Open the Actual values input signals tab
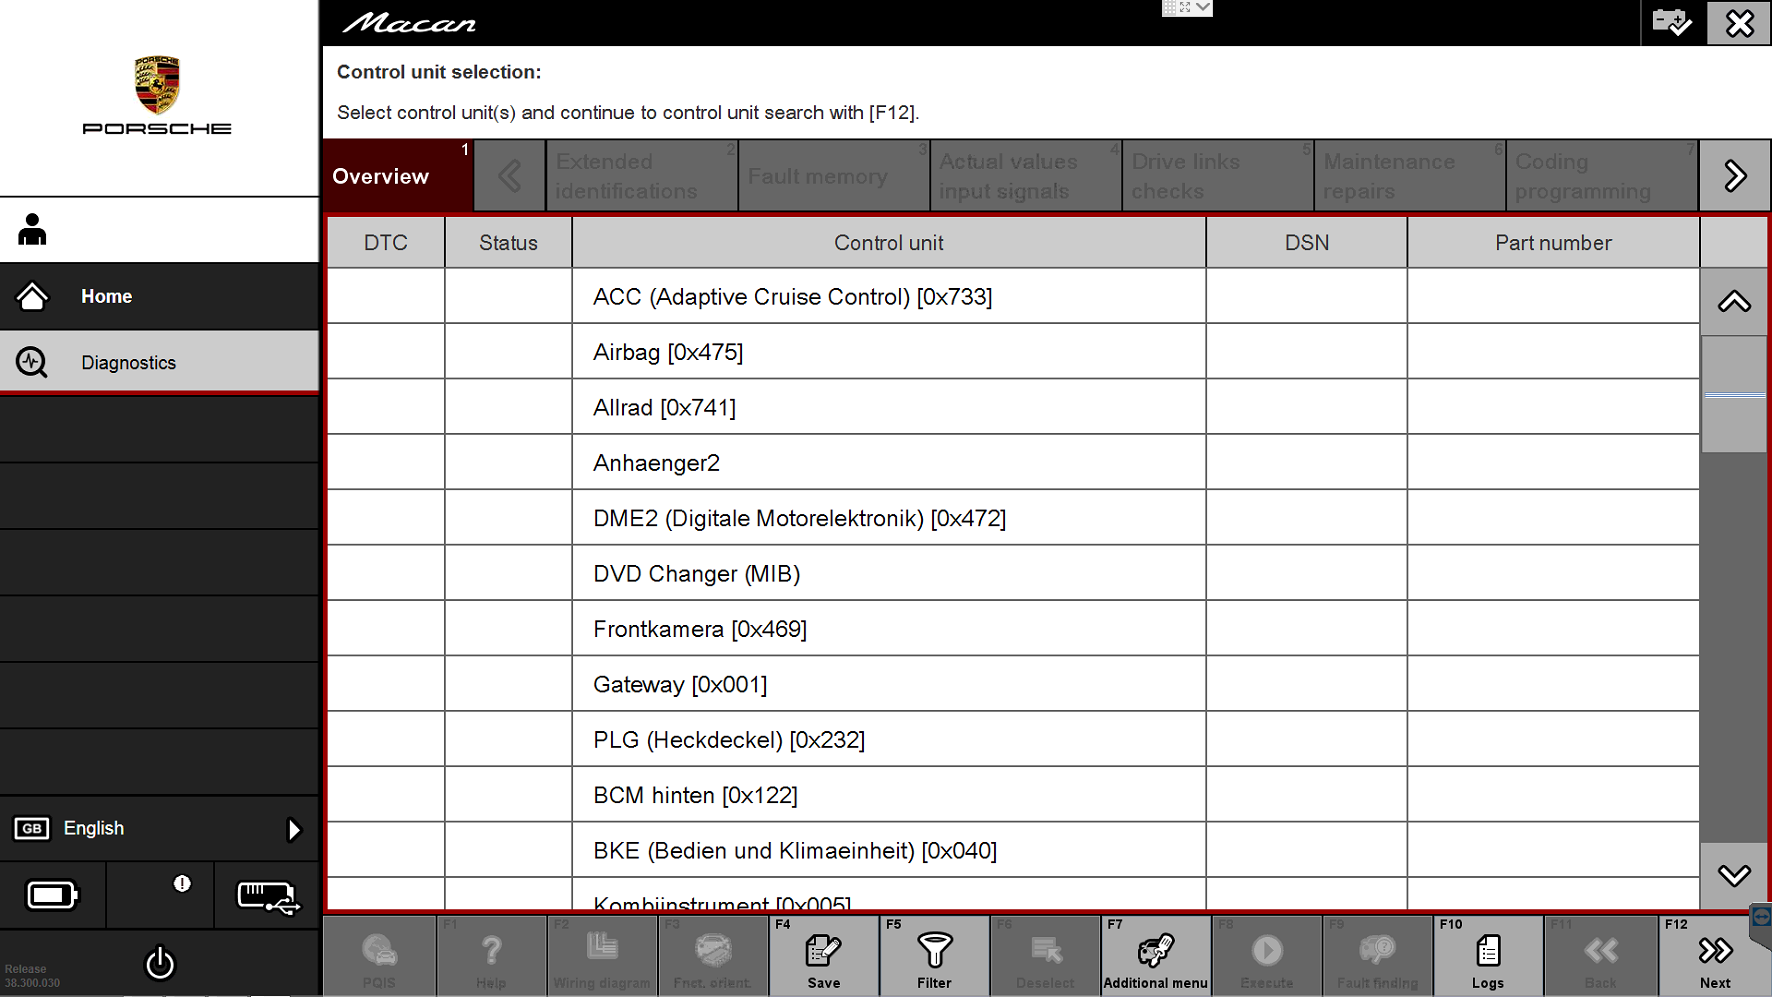 (1026, 176)
